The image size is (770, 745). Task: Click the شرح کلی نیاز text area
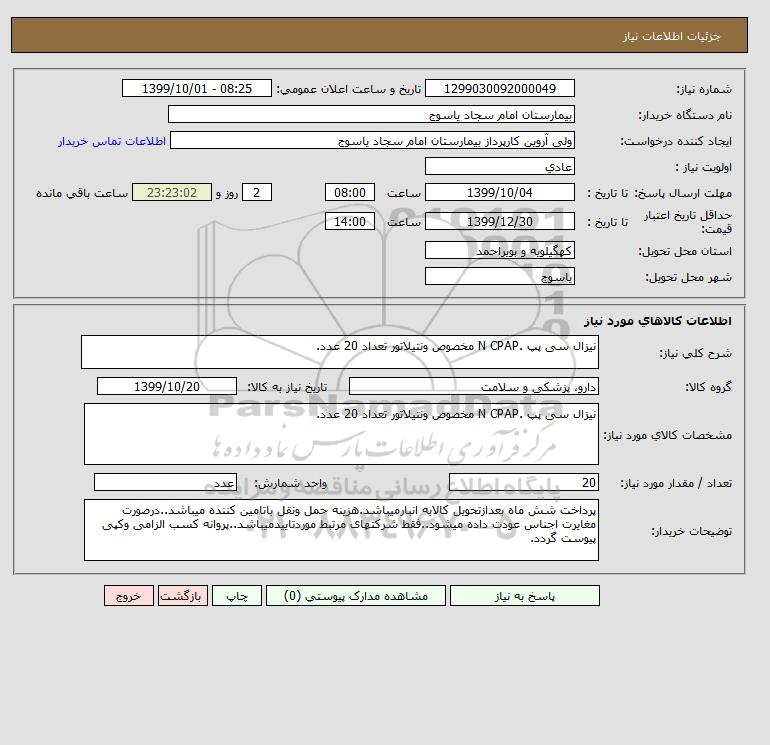click(340, 352)
